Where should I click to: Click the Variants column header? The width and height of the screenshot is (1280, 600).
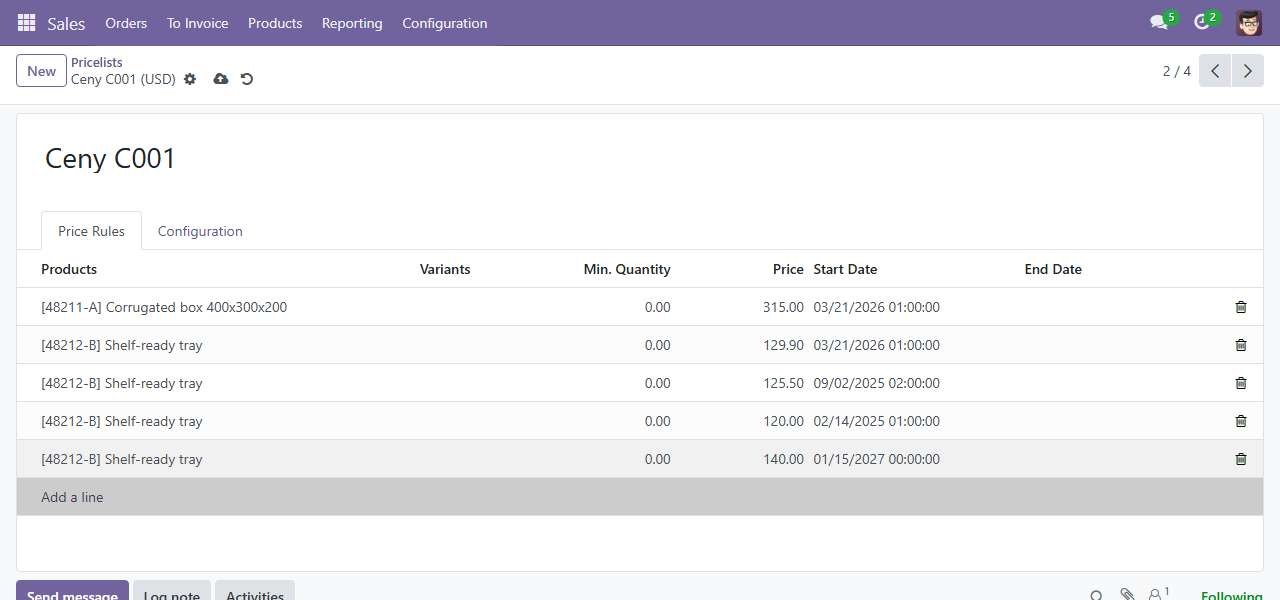point(445,269)
